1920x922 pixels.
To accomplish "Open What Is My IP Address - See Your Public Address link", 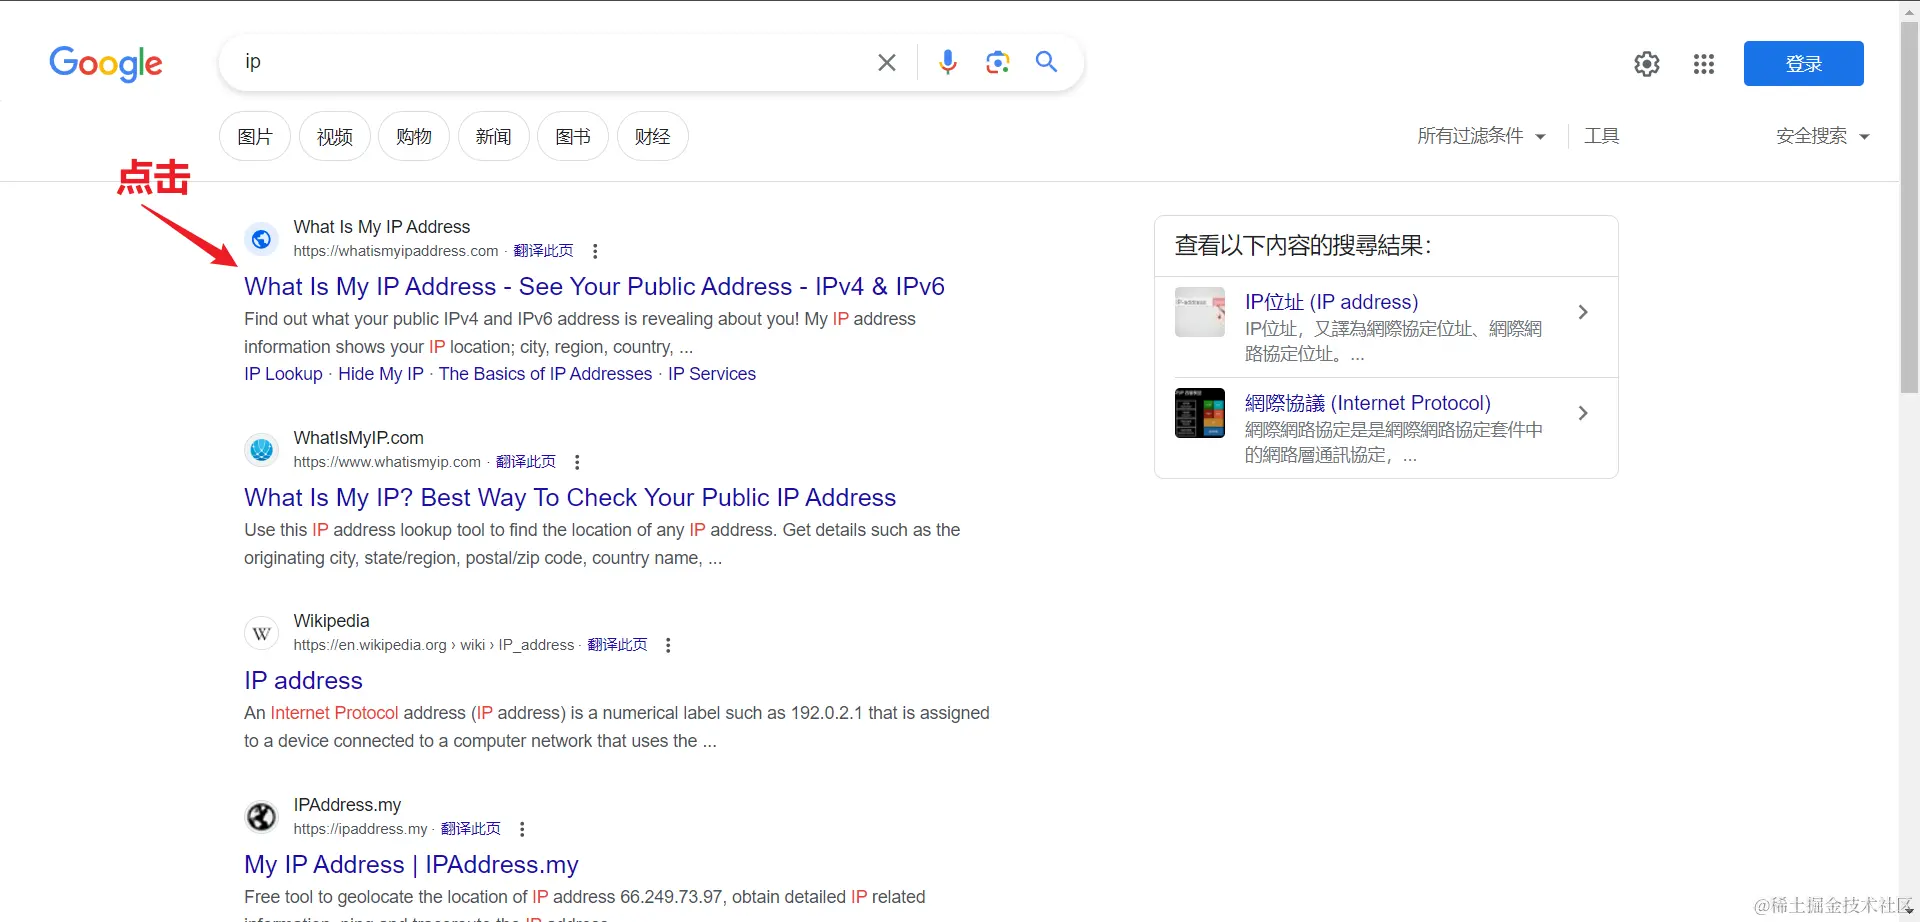I will [594, 287].
